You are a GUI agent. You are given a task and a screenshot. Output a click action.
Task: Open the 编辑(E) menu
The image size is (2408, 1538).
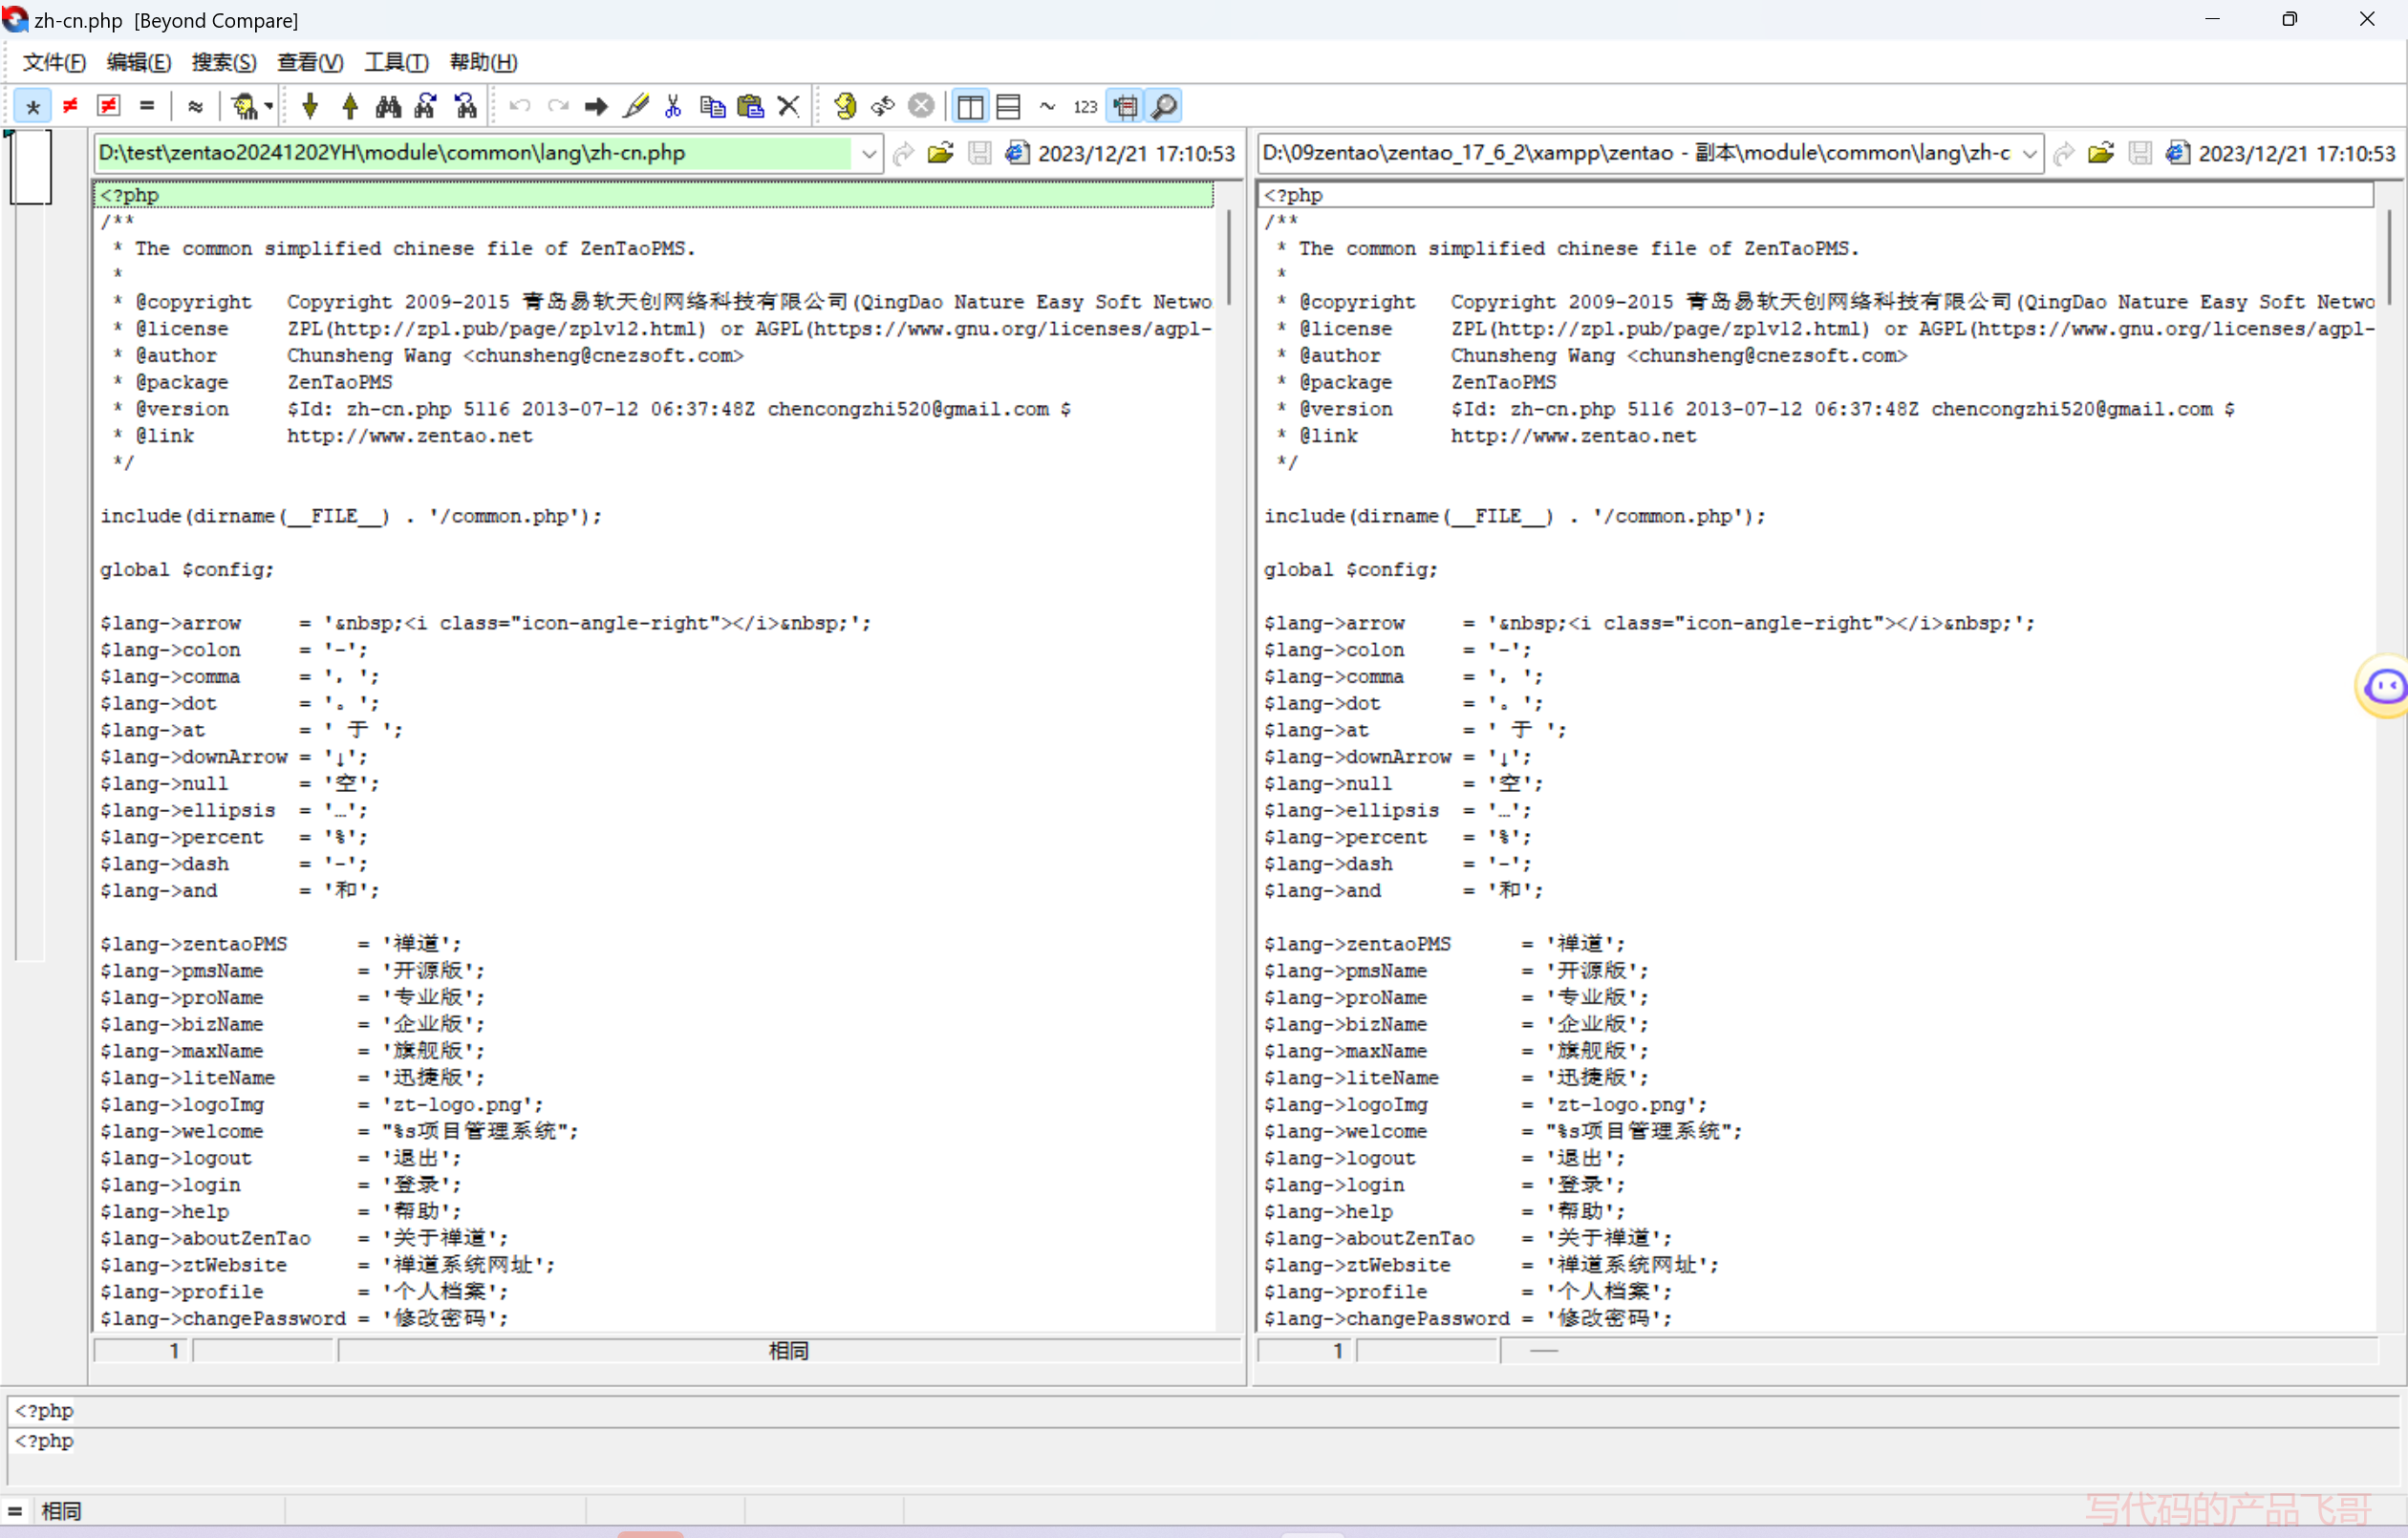(139, 62)
